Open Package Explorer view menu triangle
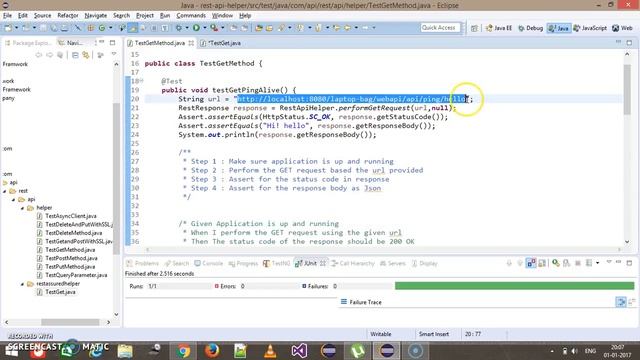 pyautogui.click(x=114, y=54)
